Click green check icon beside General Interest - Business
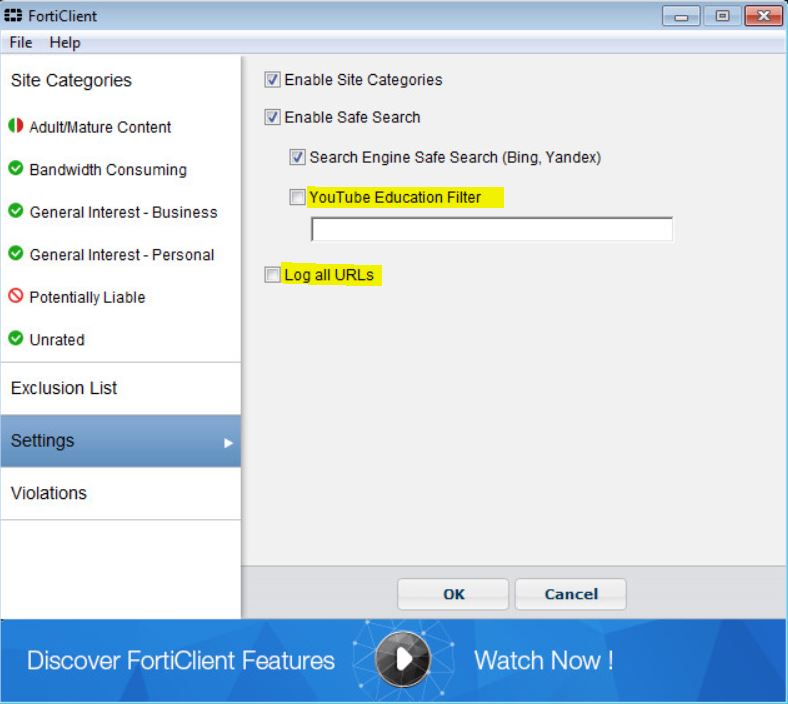The height and width of the screenshot is (704, 788). pos(16,212)
